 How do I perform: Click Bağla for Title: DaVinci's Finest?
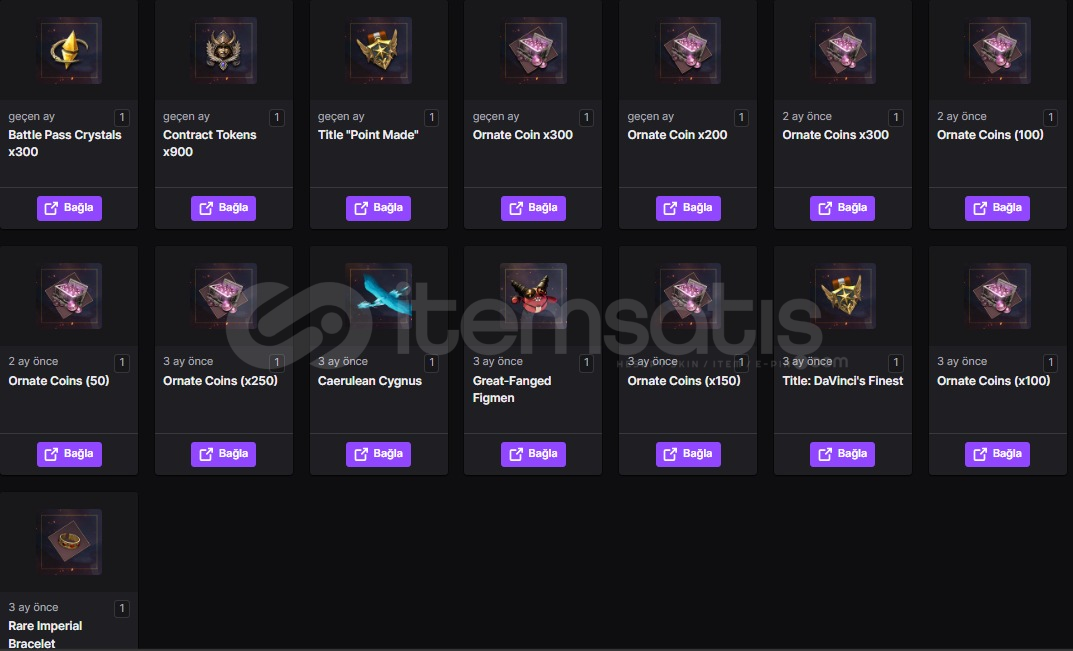pyautogui.click(x=842, y=454)
